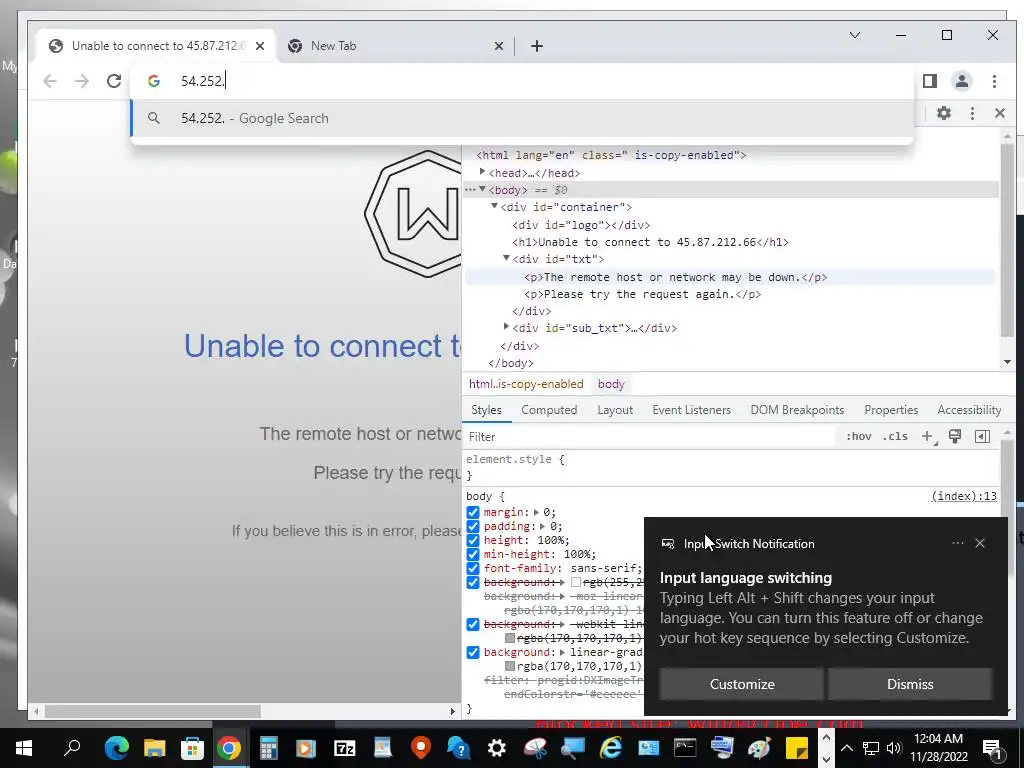Select html.is-copy-enabled in the breadcrumb
The width and height of the screenshot is (1024, 768).
pyautogui.click(x=526, y=384)
